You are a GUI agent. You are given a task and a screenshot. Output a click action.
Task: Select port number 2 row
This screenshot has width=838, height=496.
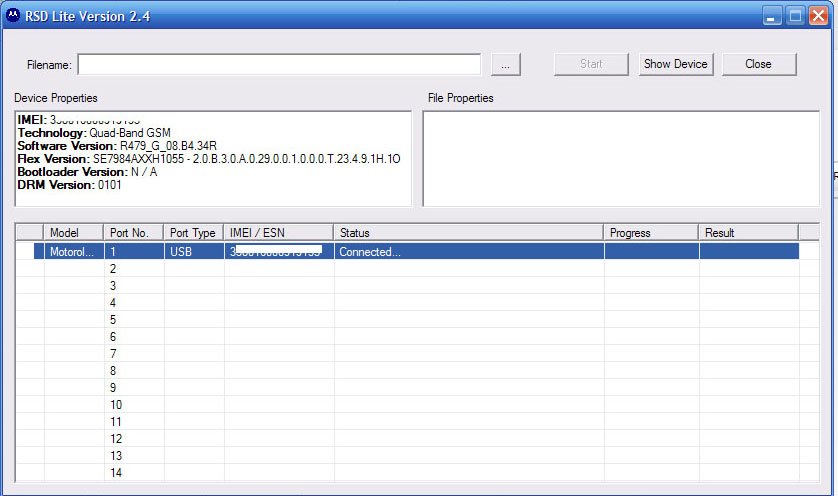click(417, 269)
